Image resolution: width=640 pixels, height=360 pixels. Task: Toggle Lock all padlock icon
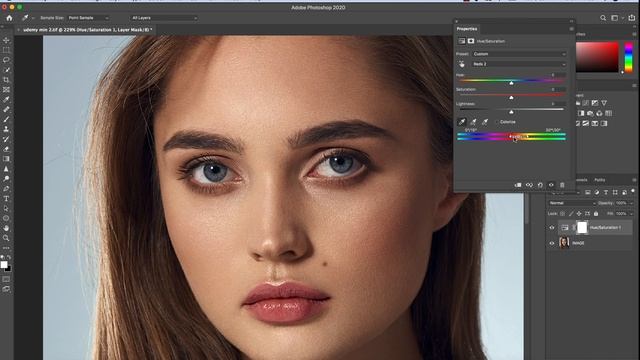(x=596, y=213)
